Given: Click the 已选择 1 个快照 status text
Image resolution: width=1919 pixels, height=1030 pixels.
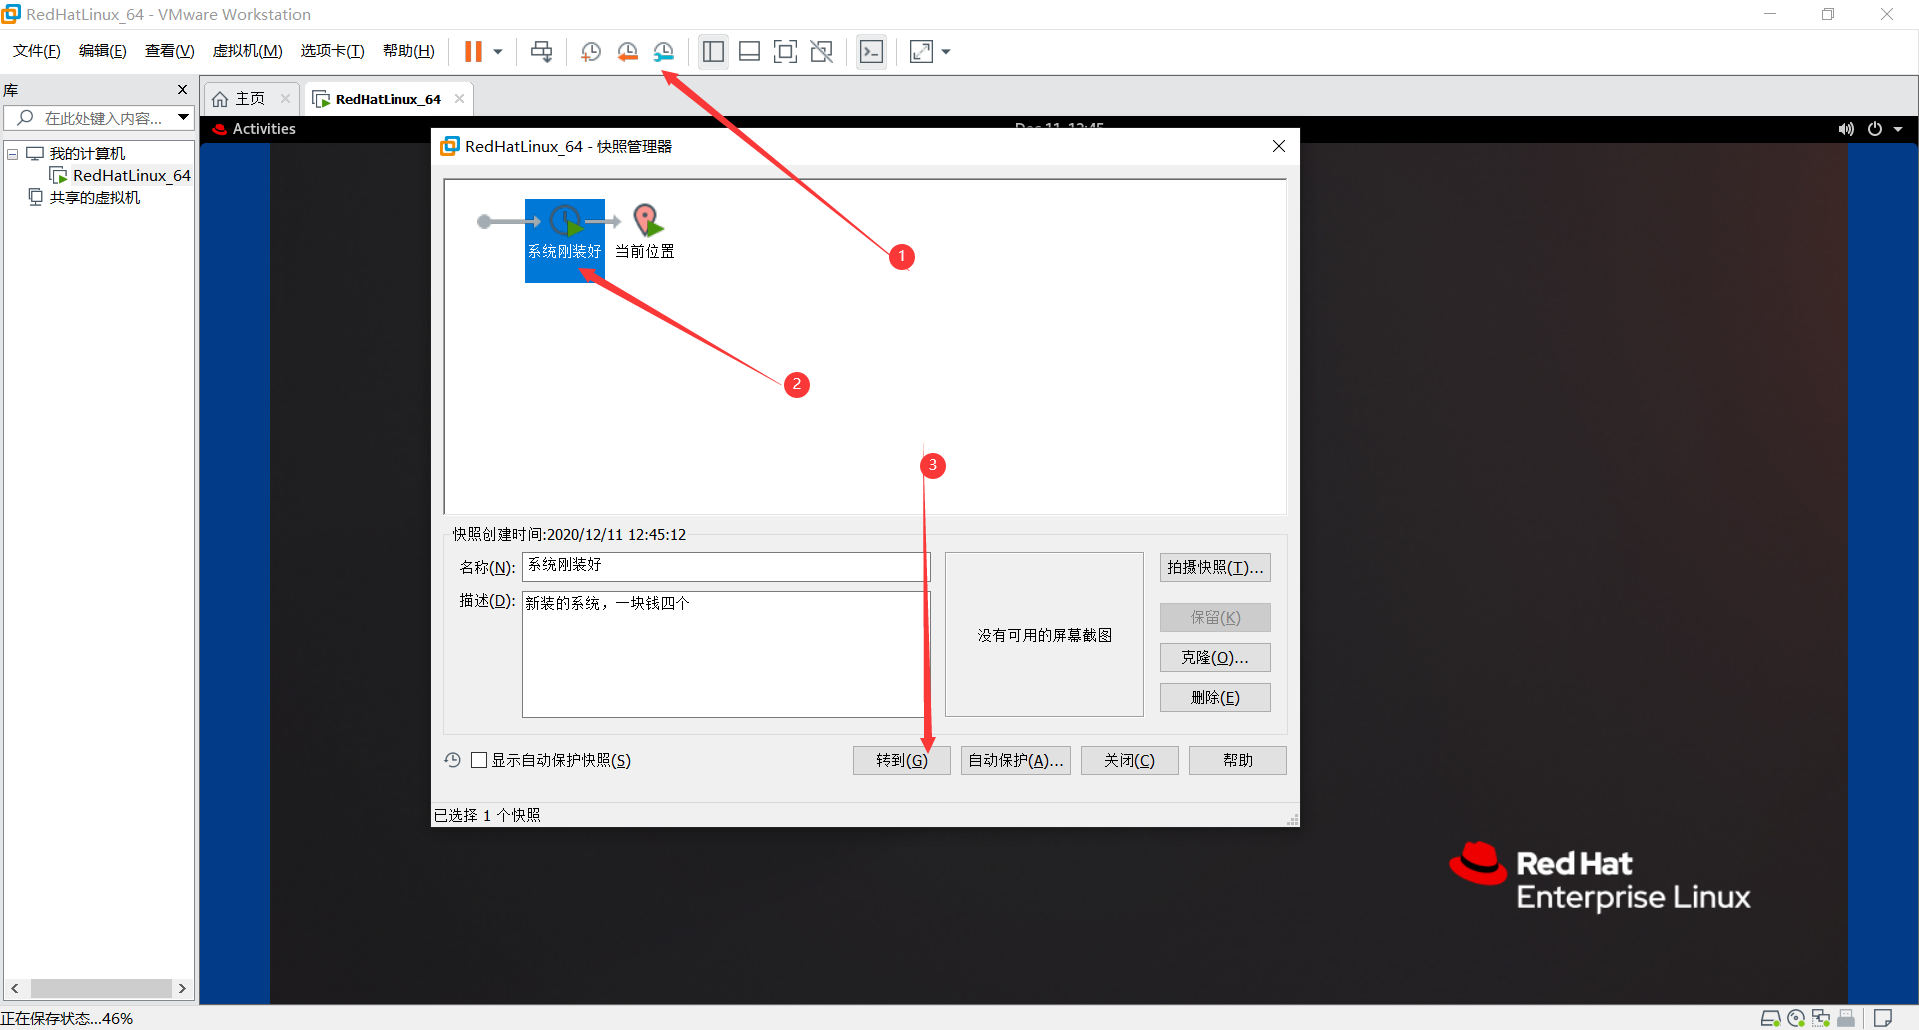Looking at the screenshot, I should pyautogui.click(x=487, y=815).
